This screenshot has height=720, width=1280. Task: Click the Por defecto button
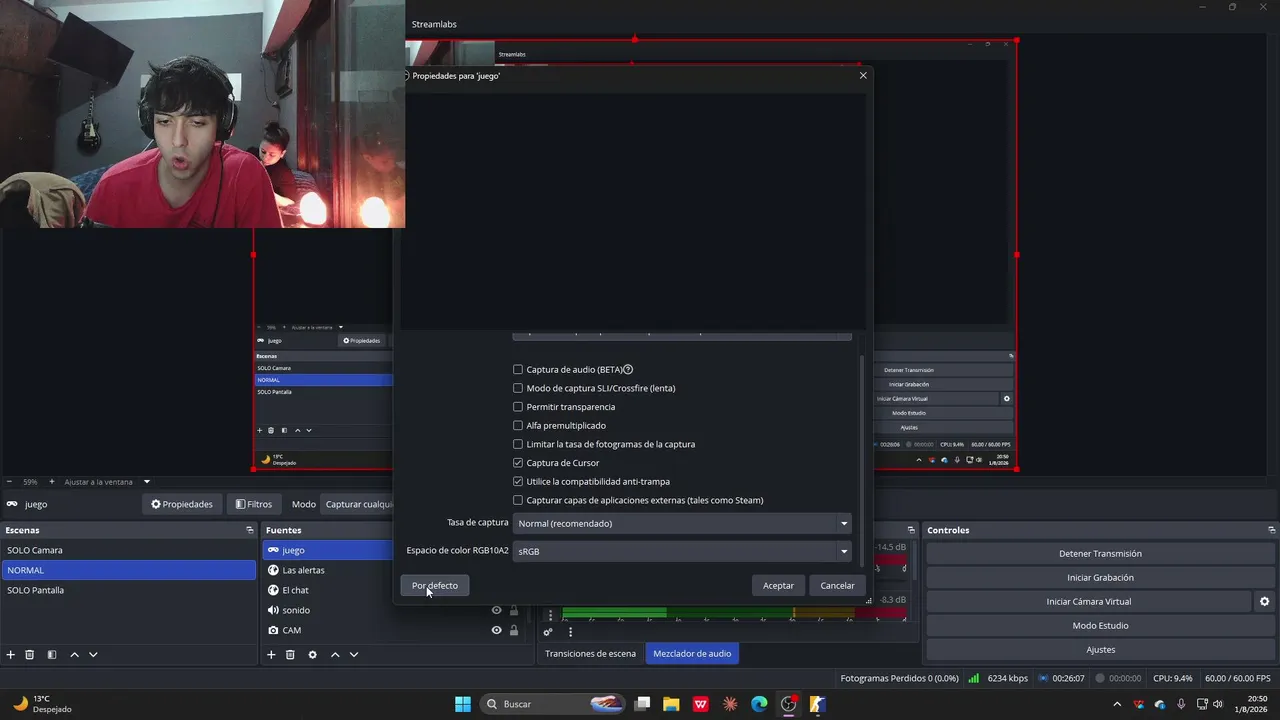[x=435, y=586]
